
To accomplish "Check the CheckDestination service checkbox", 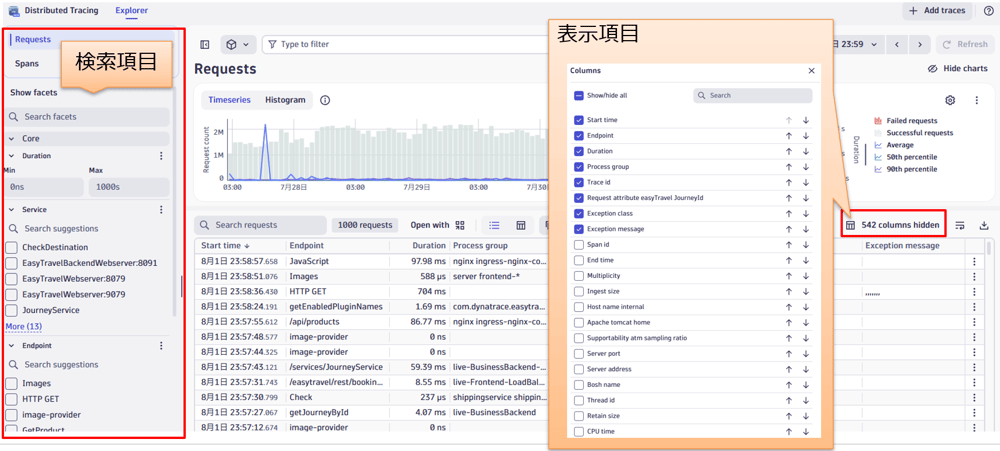I will 12,248.
